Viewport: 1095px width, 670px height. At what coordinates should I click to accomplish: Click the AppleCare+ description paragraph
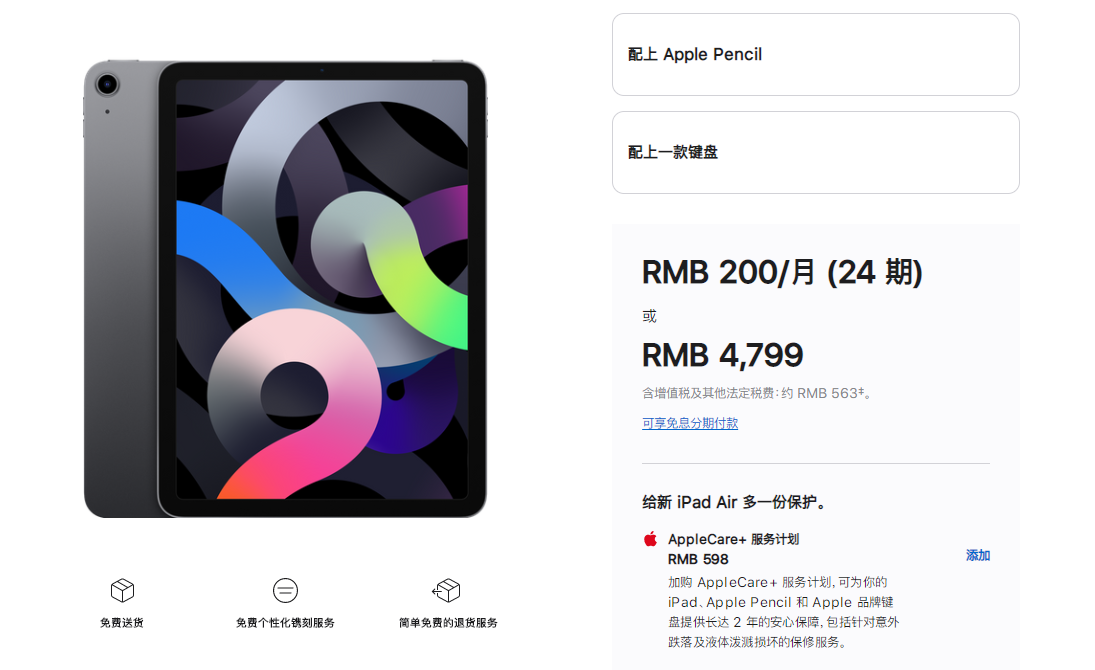[x=784, y=612]
